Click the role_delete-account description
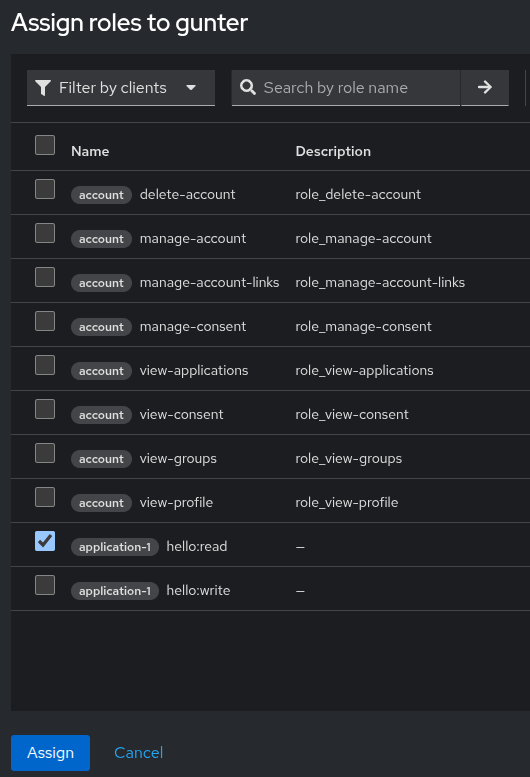This screenshot has height=777, width=530. tap(358, 194)
